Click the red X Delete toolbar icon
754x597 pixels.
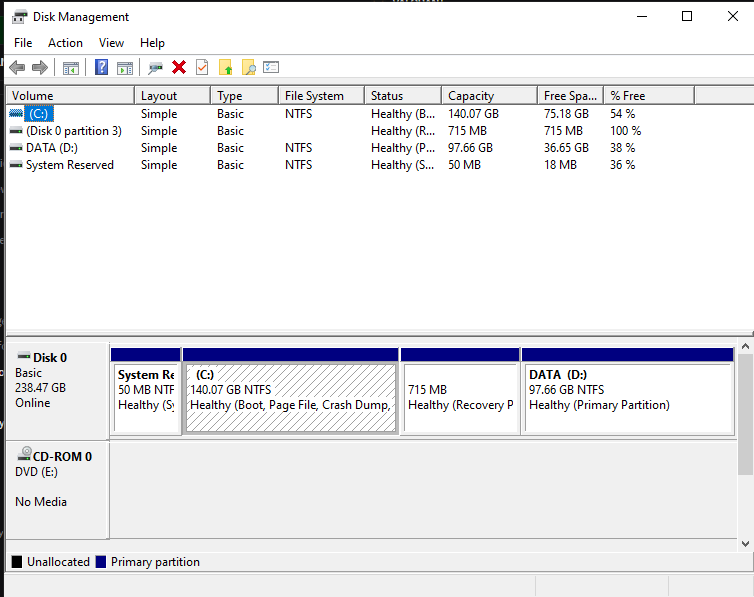179,67
